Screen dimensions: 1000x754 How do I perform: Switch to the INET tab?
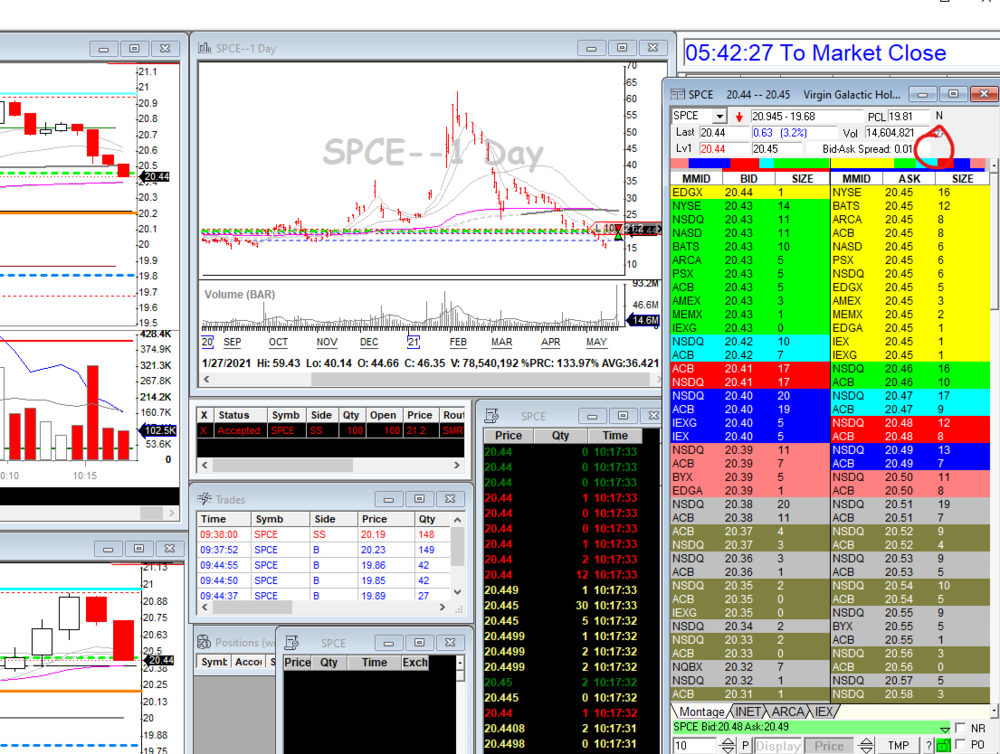(748, 712)
